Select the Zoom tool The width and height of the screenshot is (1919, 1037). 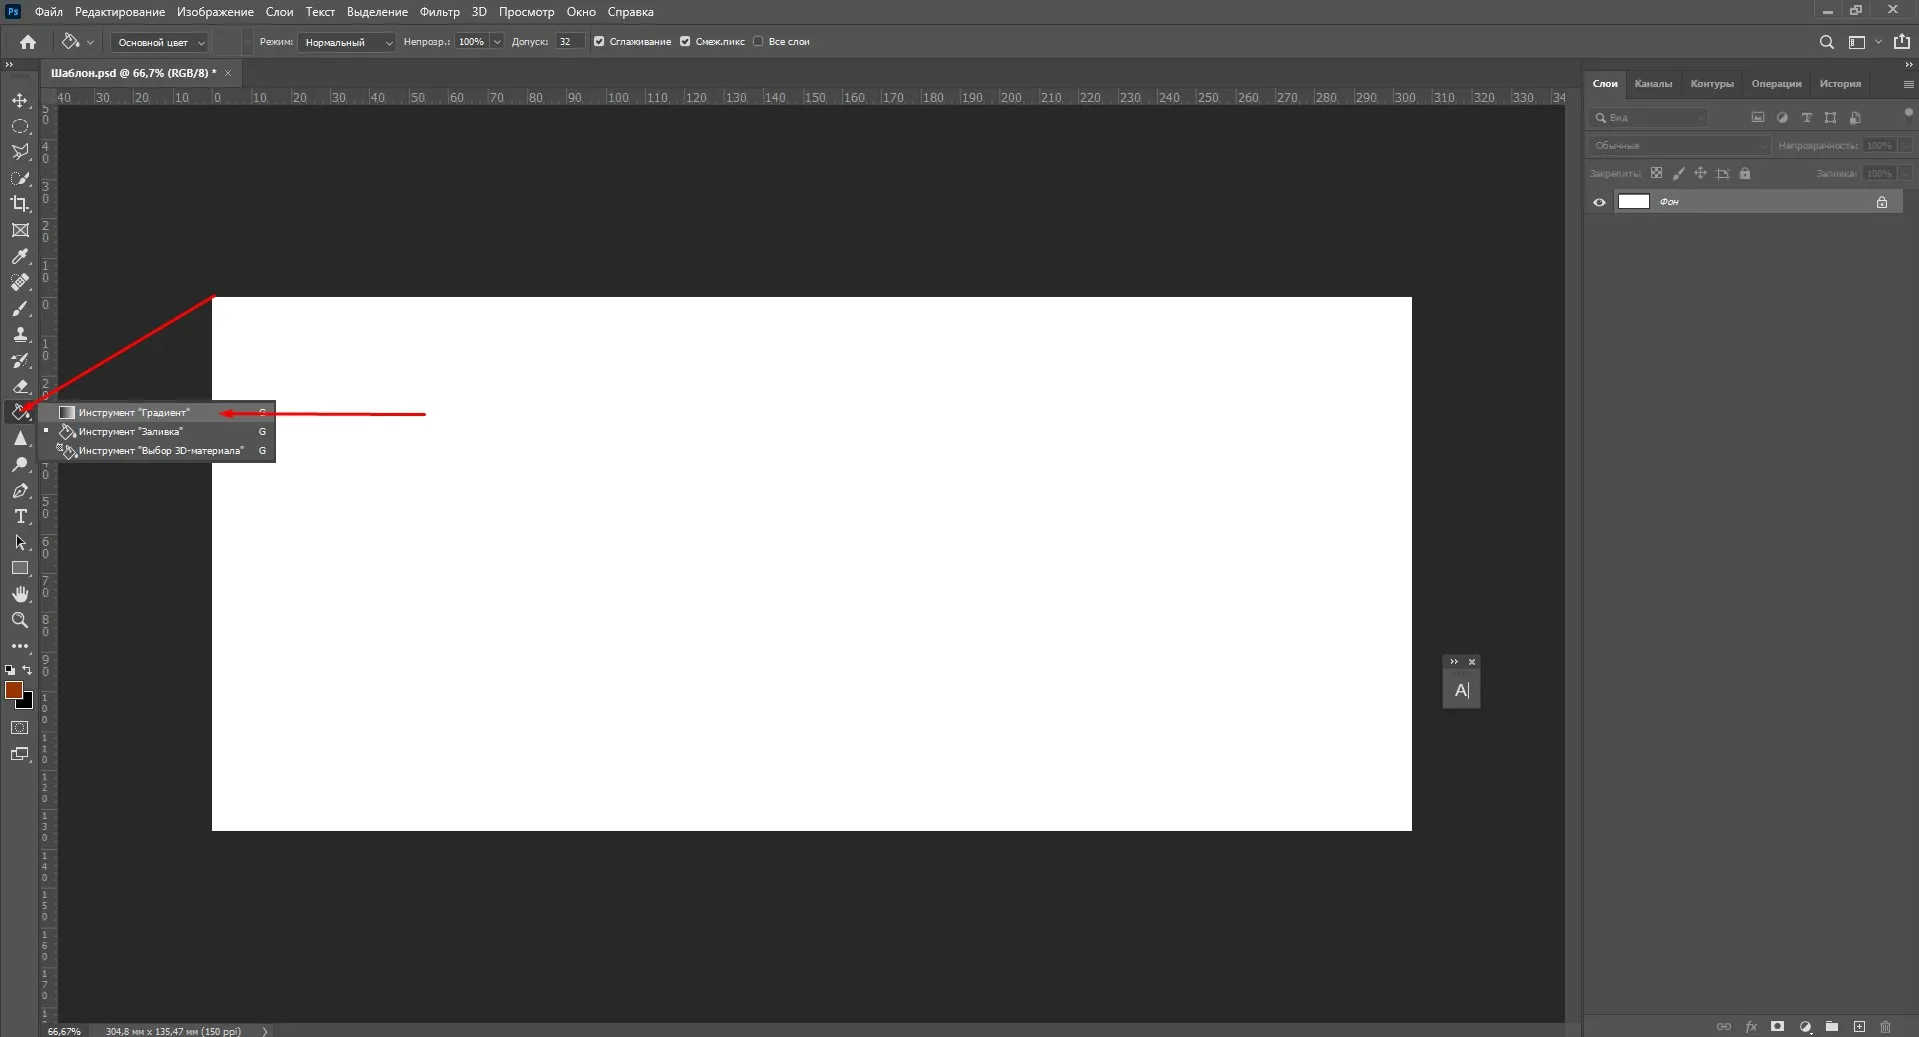(20, 620)
